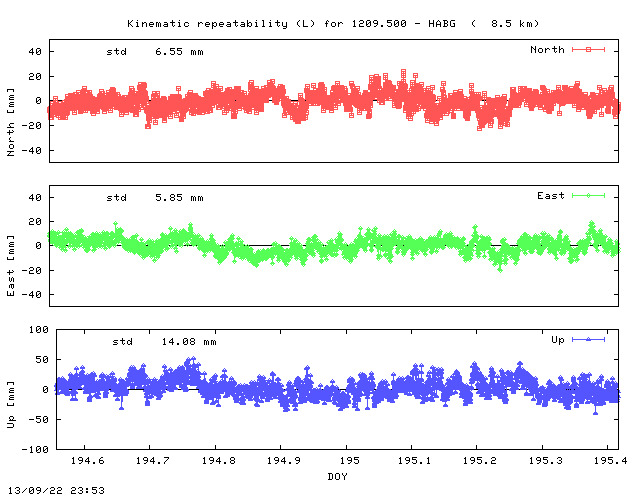Click the "100" tick label on Up axis
640x496 pixels.
click(39, 329)
